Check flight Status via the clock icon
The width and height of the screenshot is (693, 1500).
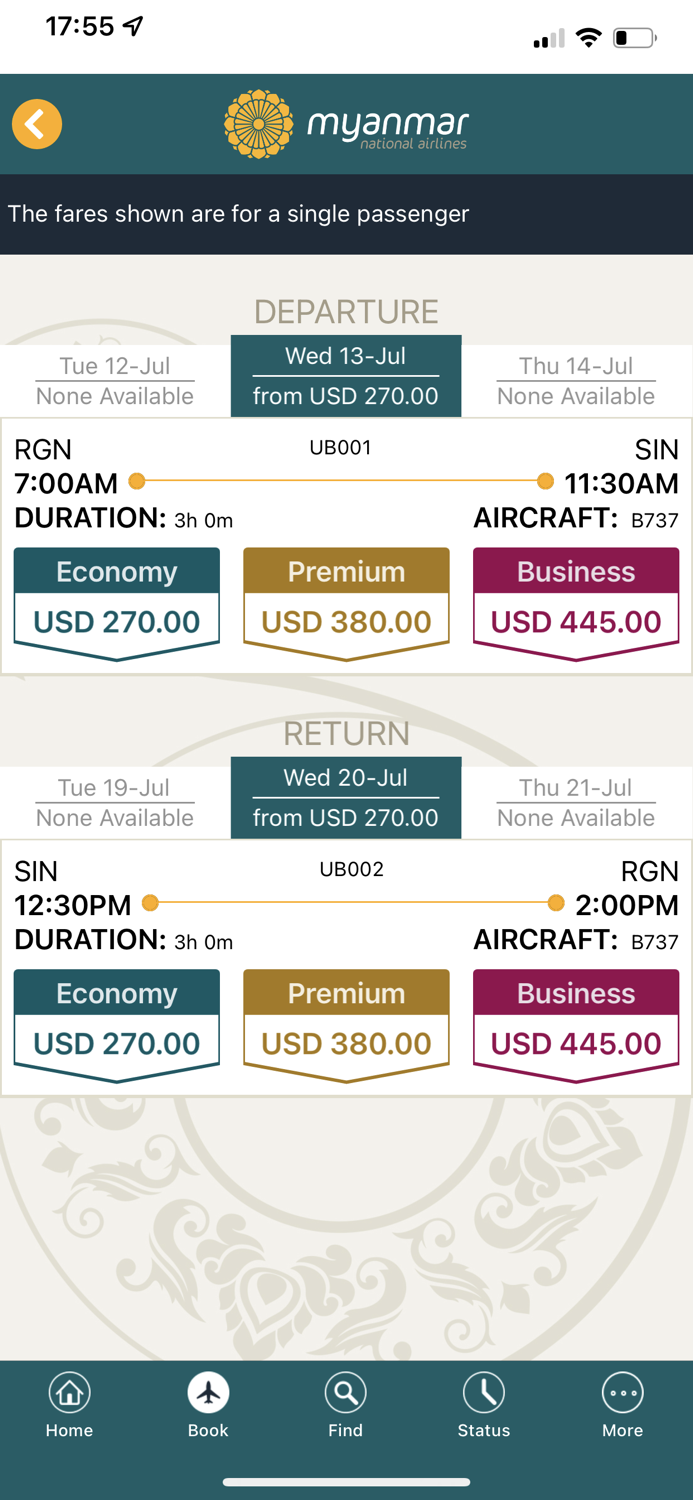pos(484,1391)
